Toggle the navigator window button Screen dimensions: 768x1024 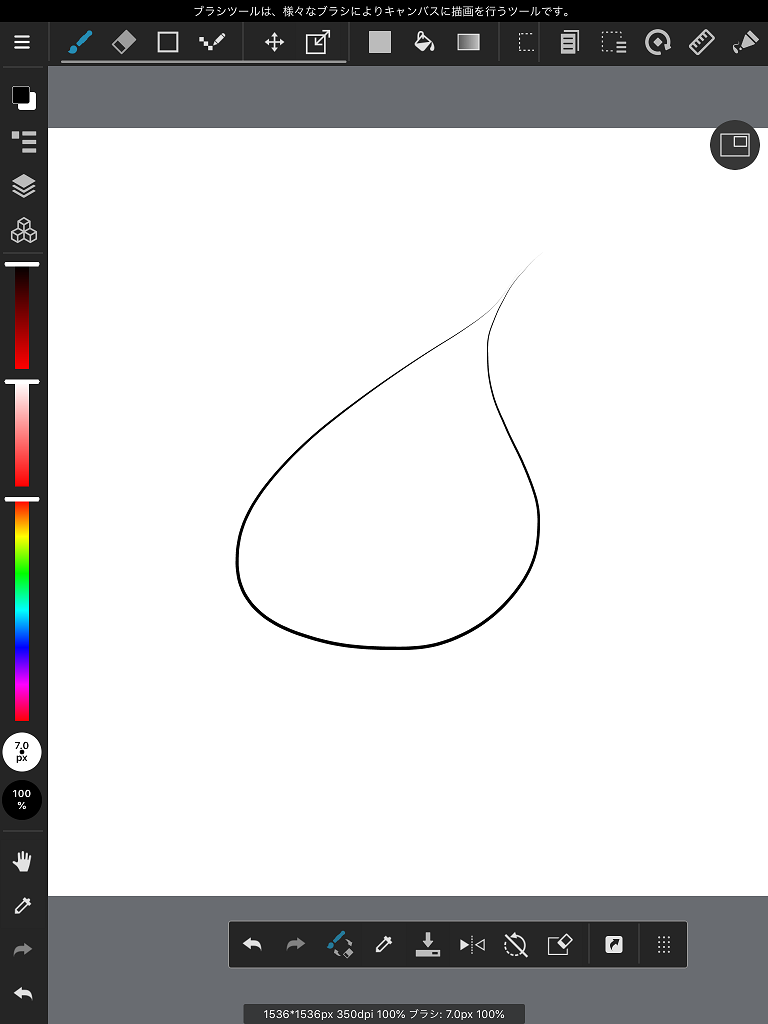(x=735, y=145)
